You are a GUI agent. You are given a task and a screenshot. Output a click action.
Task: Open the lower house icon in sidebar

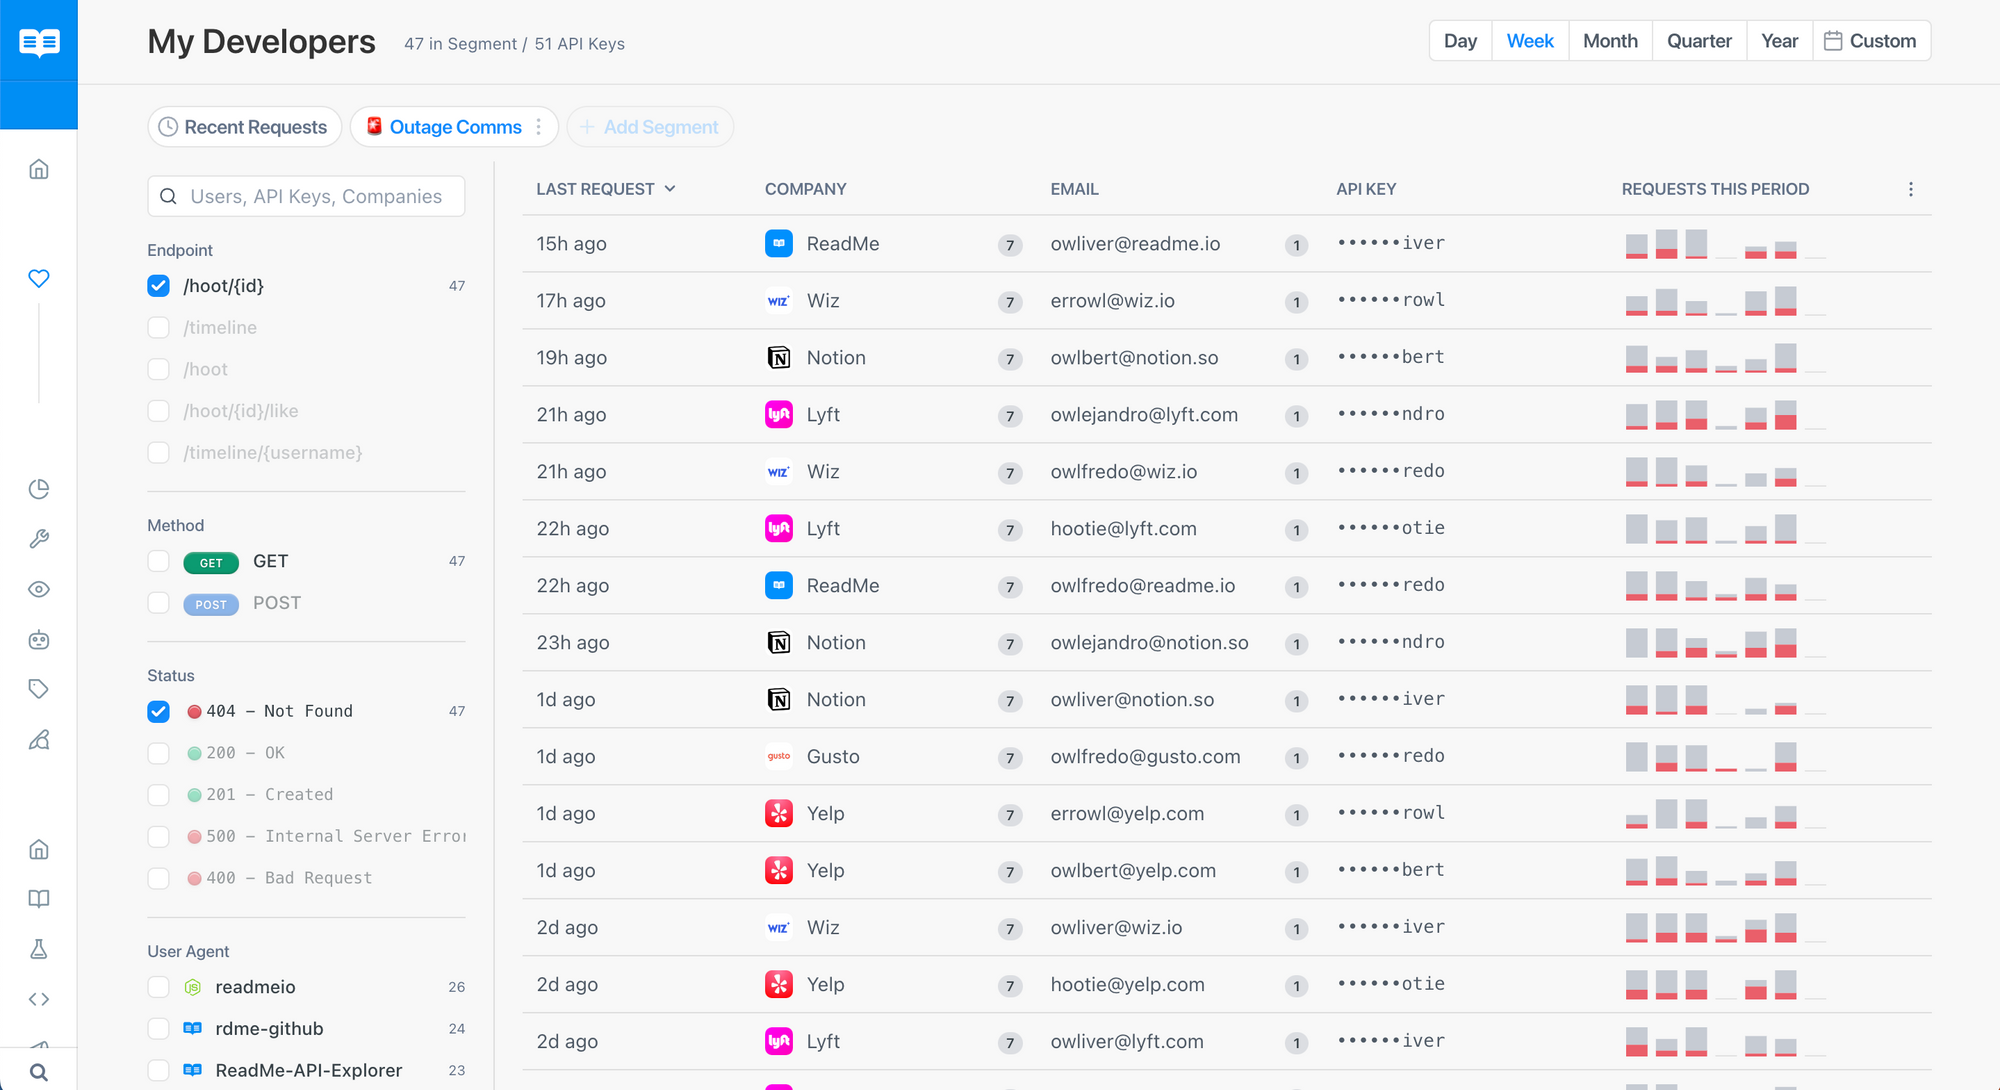click(x=39, y=849)
